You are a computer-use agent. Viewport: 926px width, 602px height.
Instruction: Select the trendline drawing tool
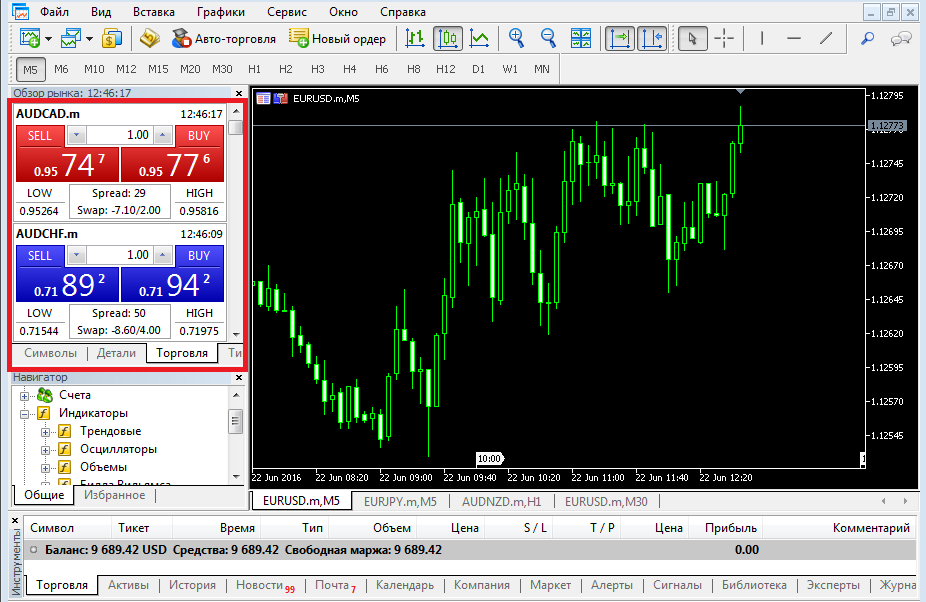826,39
